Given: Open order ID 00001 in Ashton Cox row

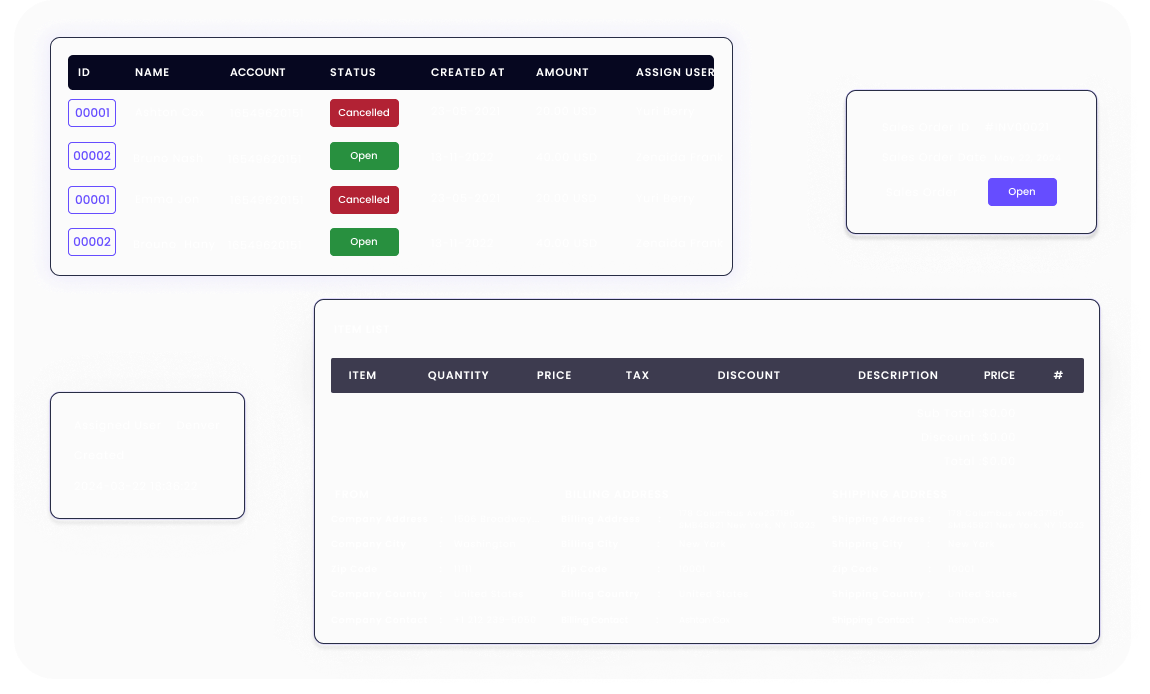Looking at the screenshot, I should (x=92, y=113).
